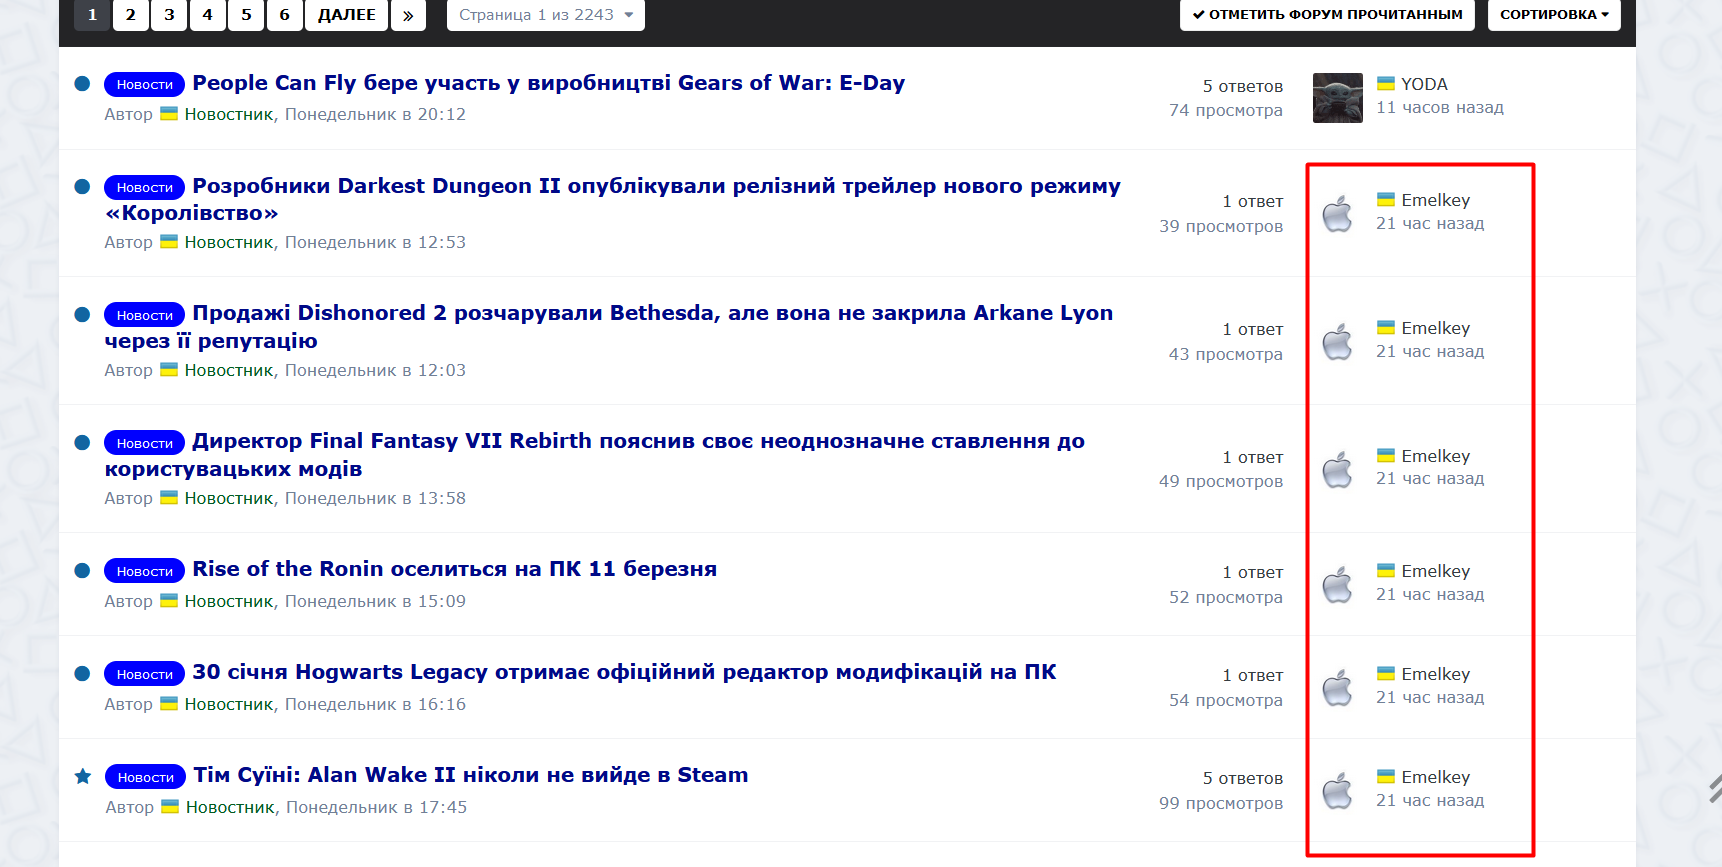The width and height of the screenshot is (1722, 867).
Task: Click Новости tag on Final Fantasy VII topic
Action: 145,444
